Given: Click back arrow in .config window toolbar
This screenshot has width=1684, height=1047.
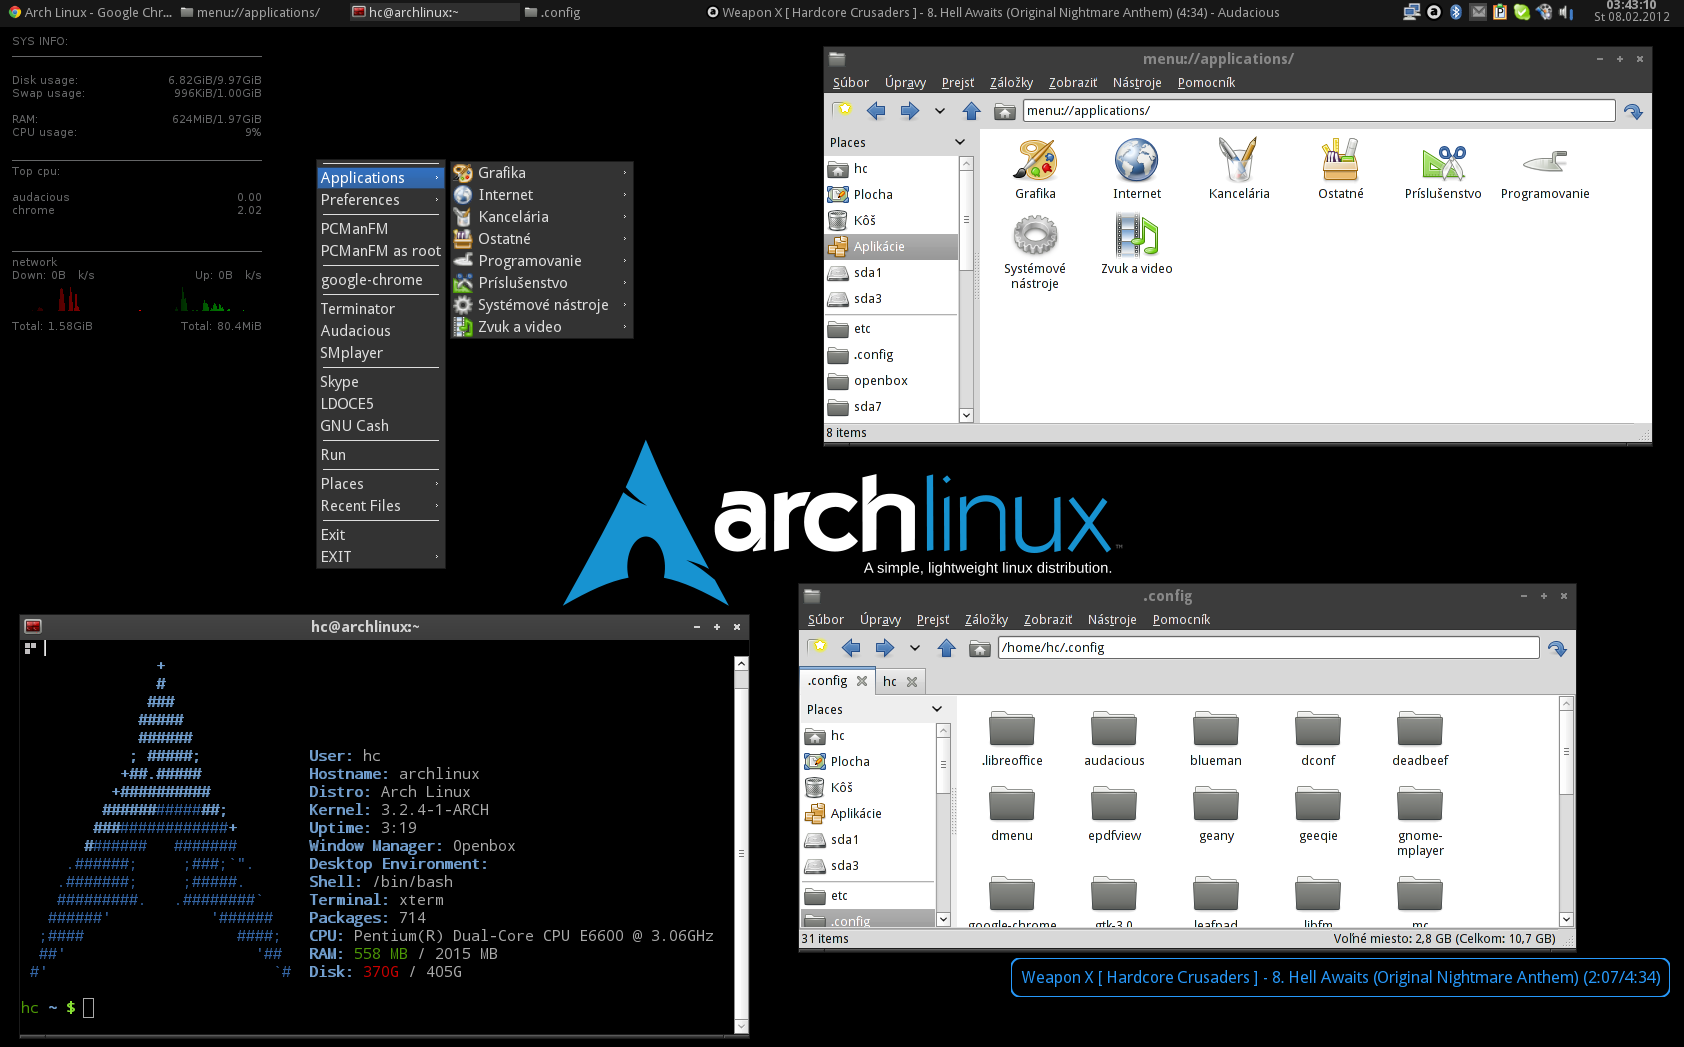Looking at the screenshot, I should (851, 648).
